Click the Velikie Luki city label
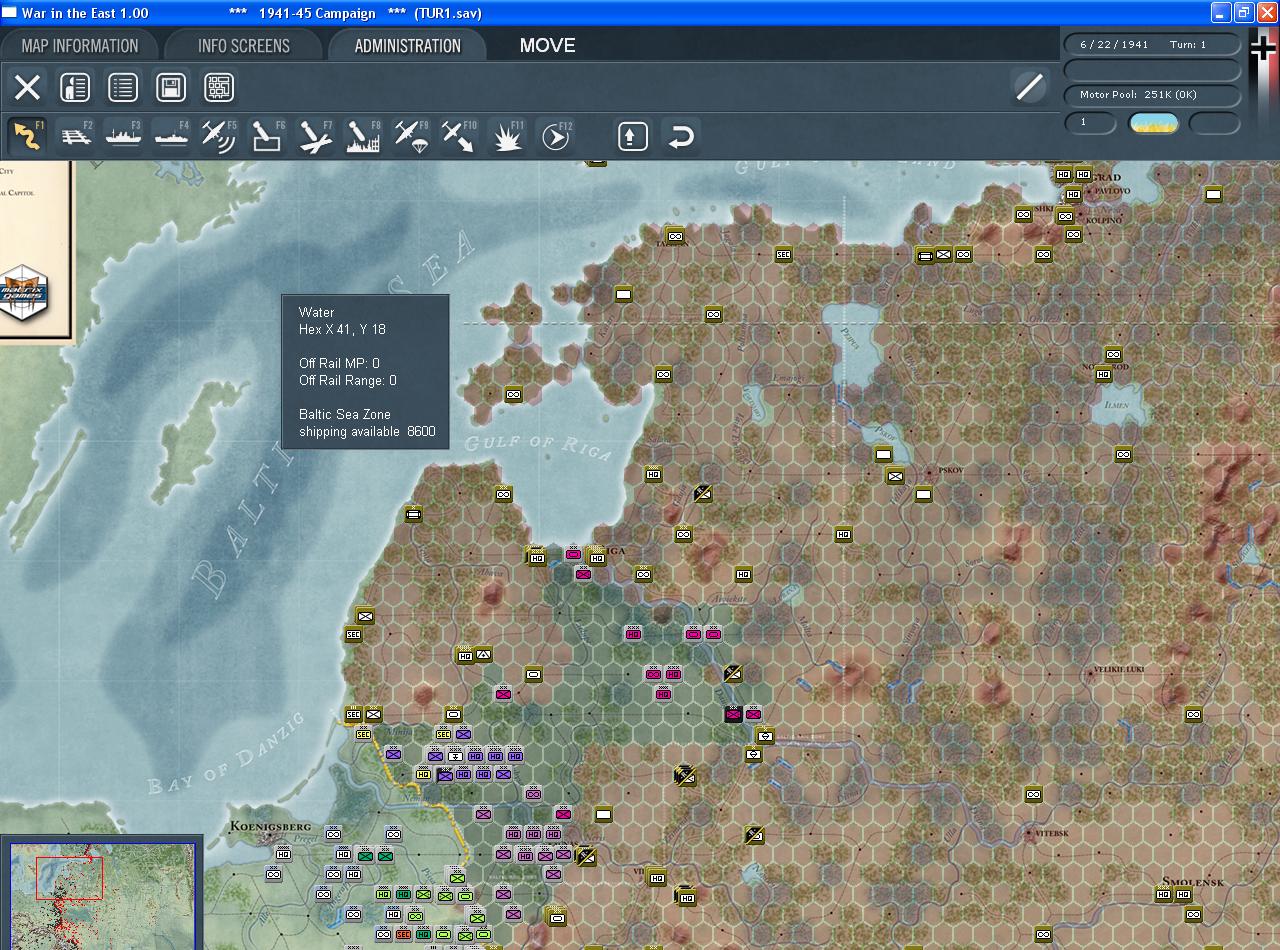 click(x=1119, y=669)
